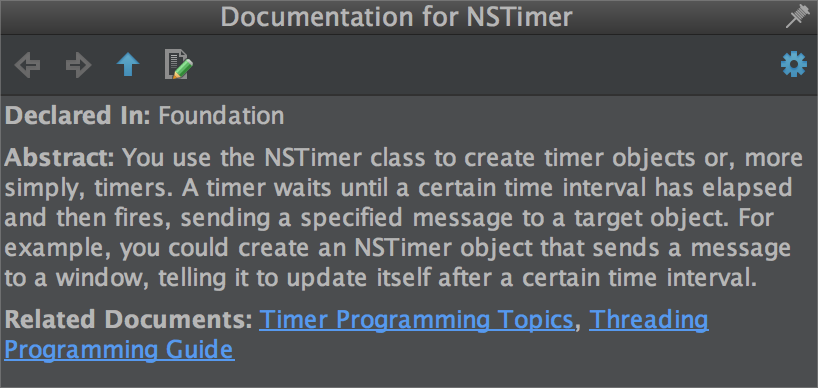The width and height of the screenshot is (818, 388).
Task: Click the wrapped 'Programming Guide' link text
Action: (x=119, y=350)
